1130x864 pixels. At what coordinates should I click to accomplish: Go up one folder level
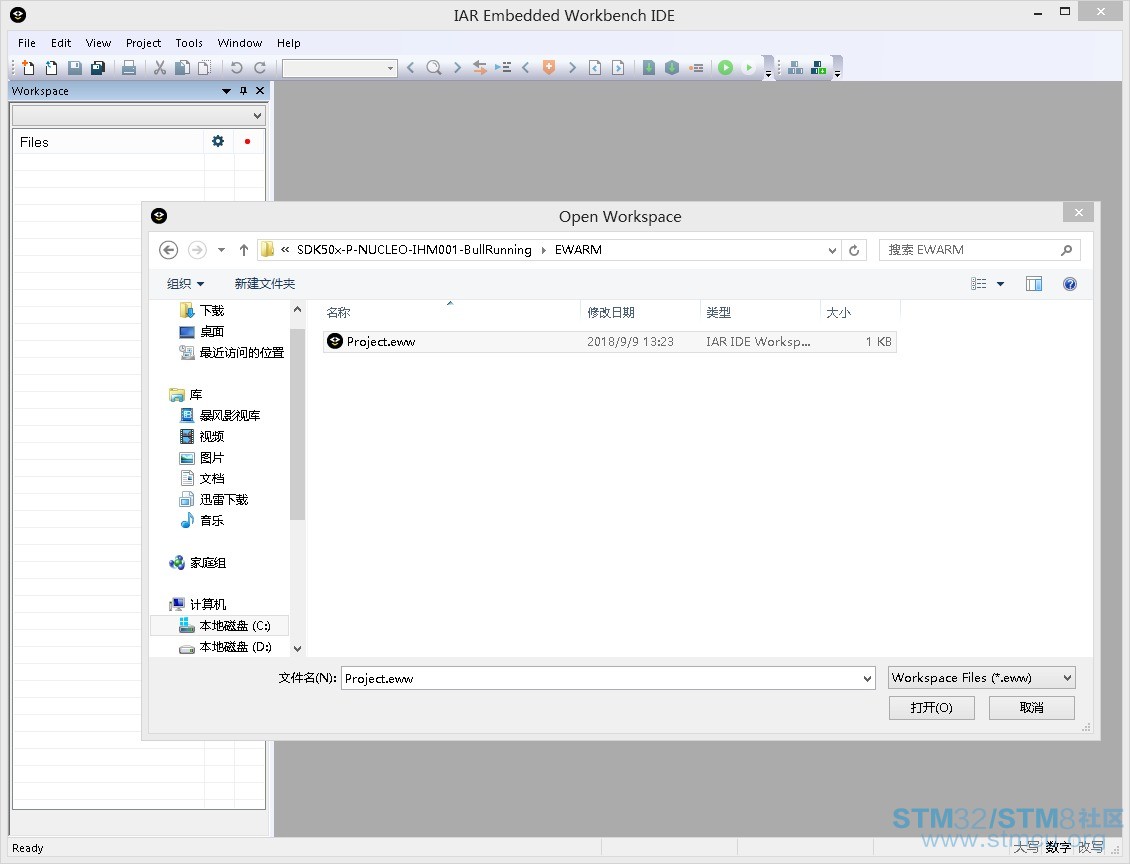(x=244, y=250)
